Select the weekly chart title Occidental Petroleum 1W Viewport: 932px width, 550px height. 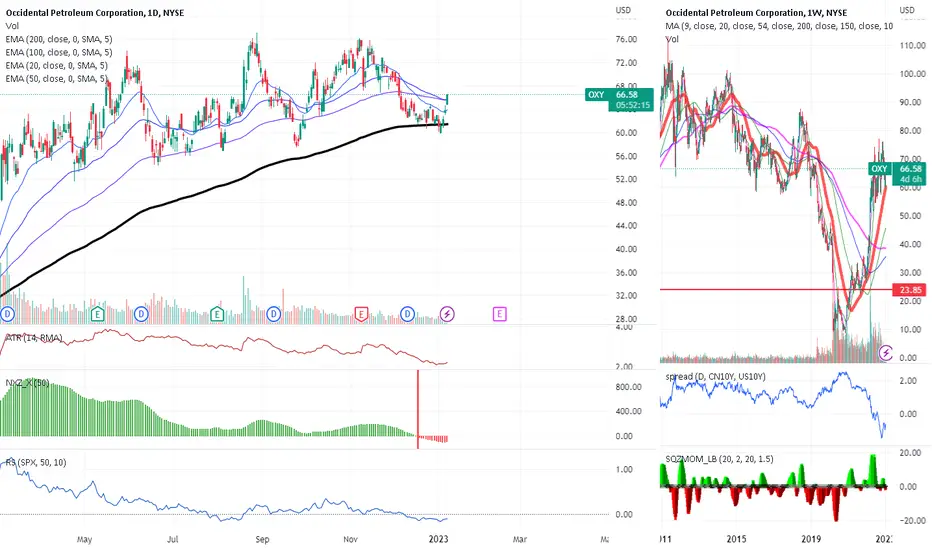(x=756, y=12)
